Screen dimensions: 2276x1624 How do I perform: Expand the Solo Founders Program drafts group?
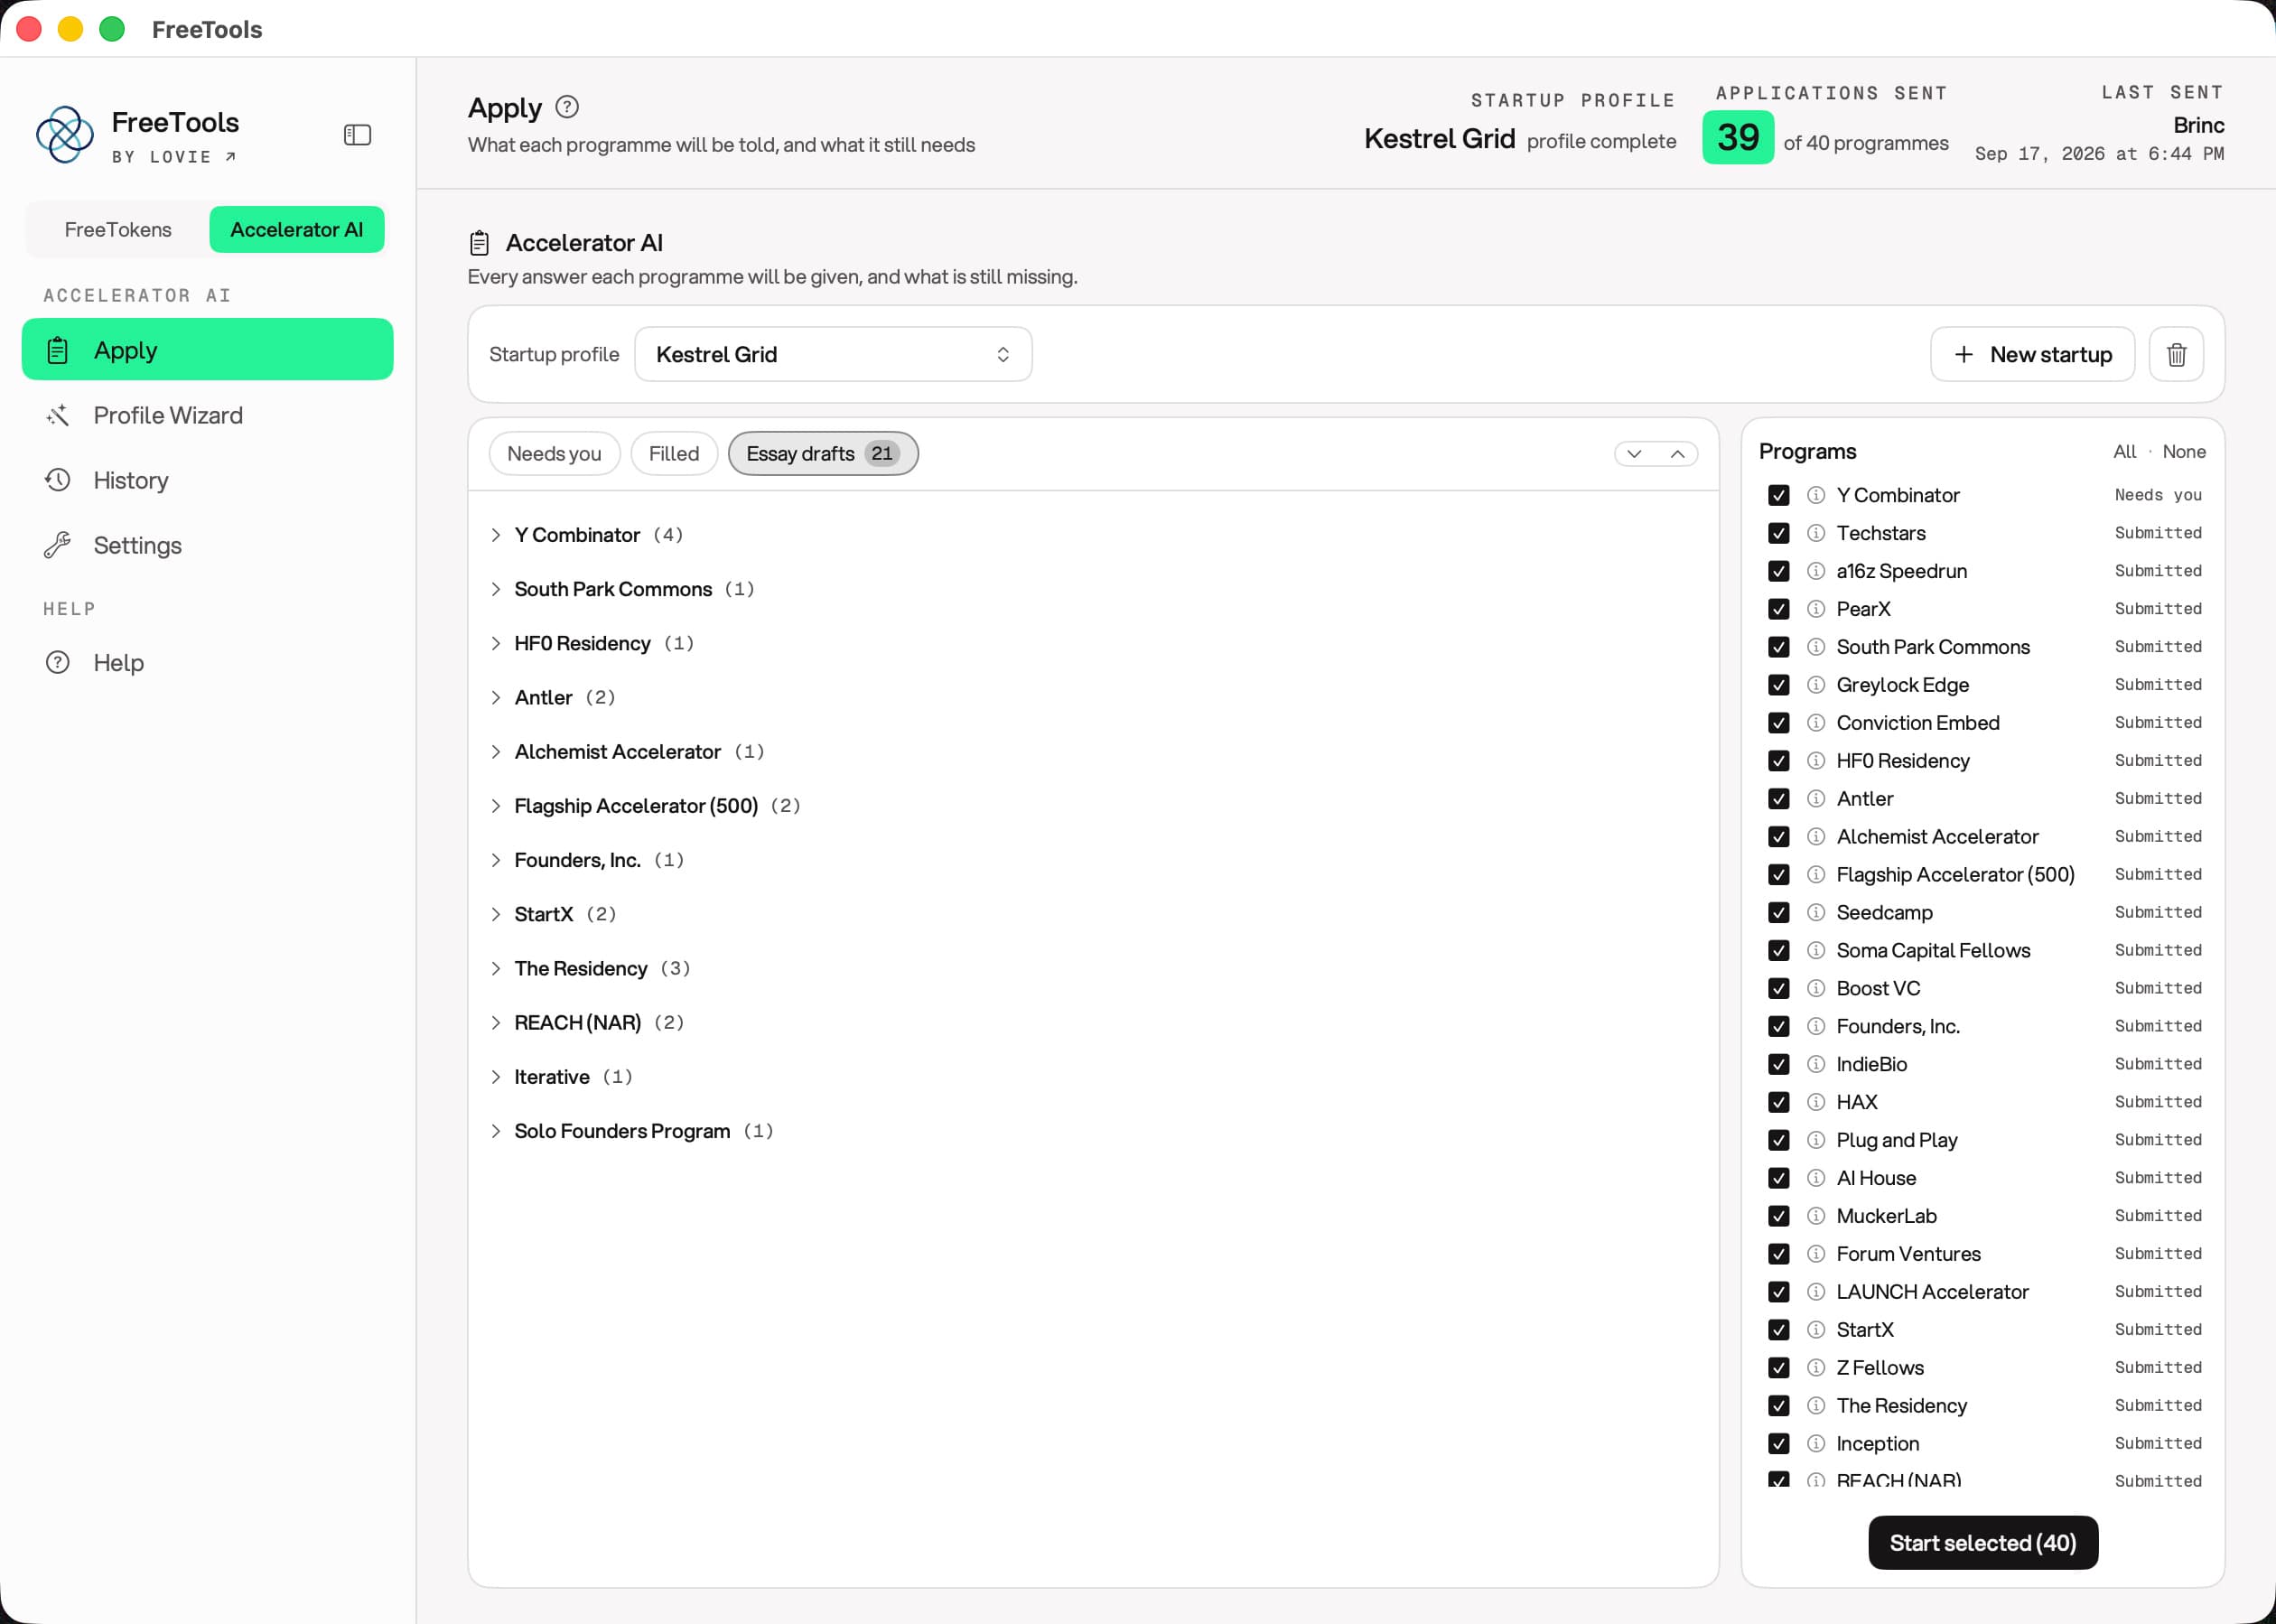coord(496,1131)
